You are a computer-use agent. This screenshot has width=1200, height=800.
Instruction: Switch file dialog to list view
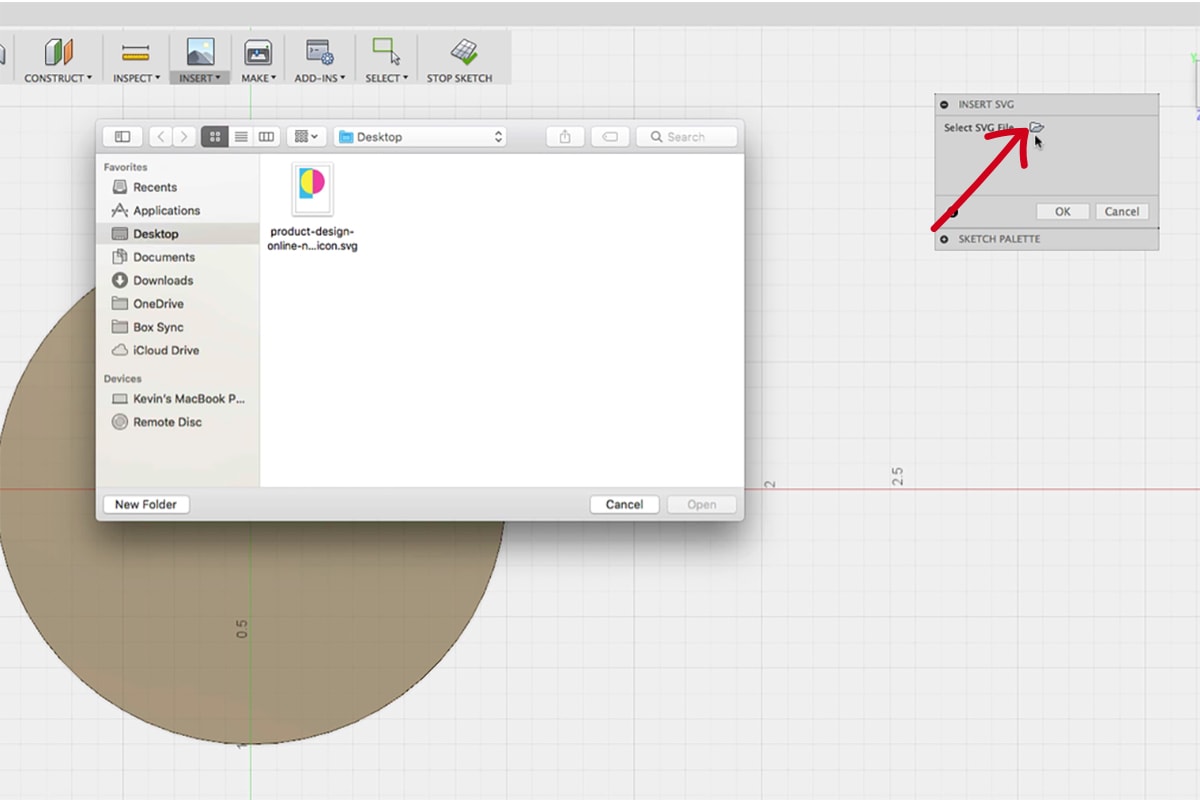[x=241, y=137]
